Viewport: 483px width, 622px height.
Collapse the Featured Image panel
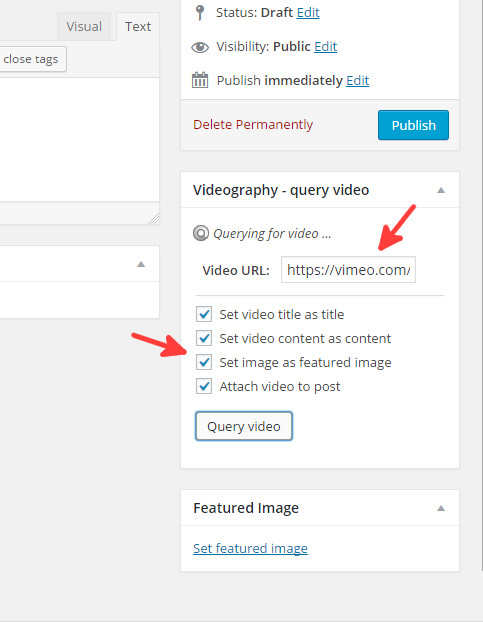(x=441, y=508)
